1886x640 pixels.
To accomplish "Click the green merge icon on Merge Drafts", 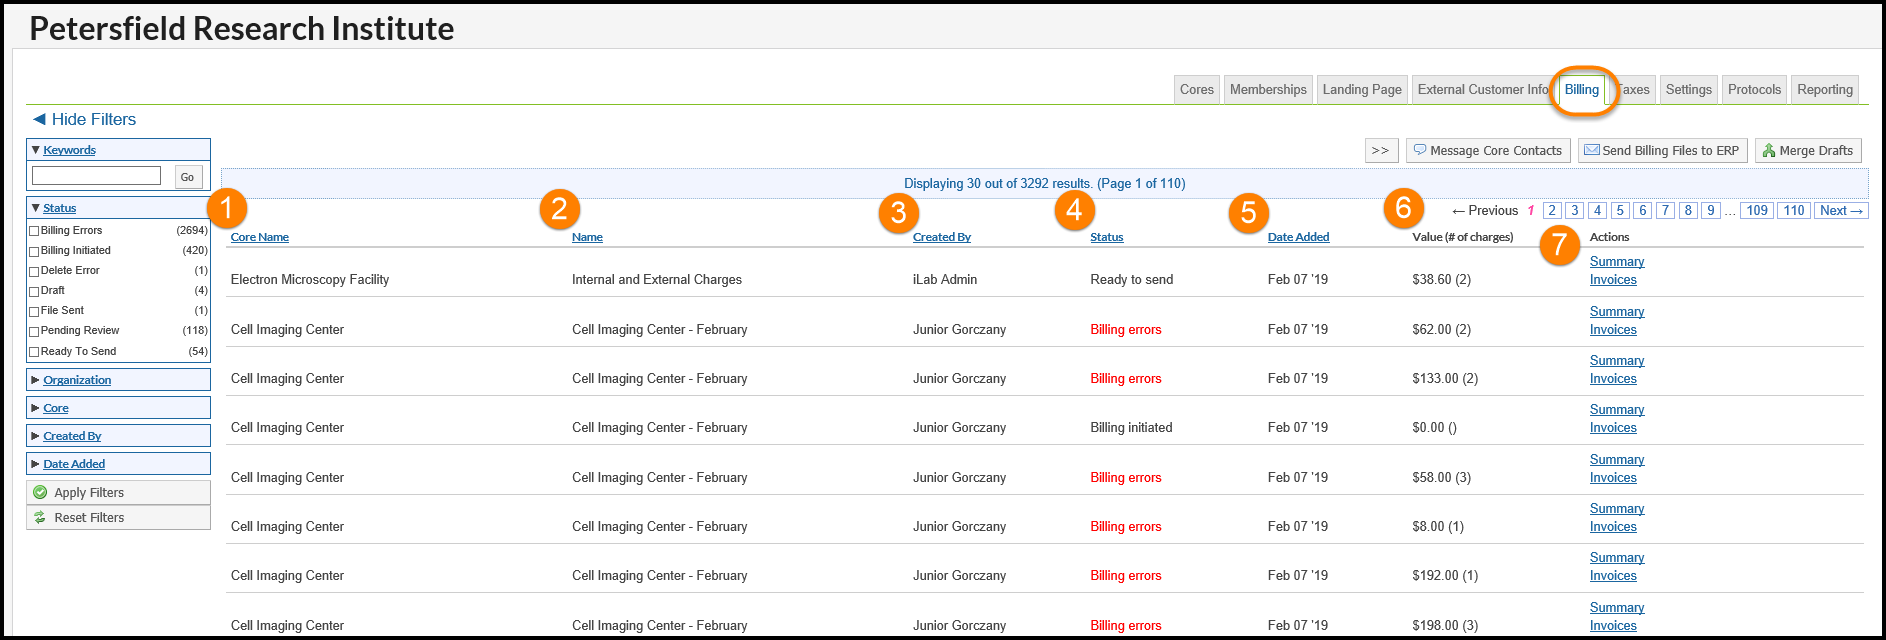I will (1769, 150).
